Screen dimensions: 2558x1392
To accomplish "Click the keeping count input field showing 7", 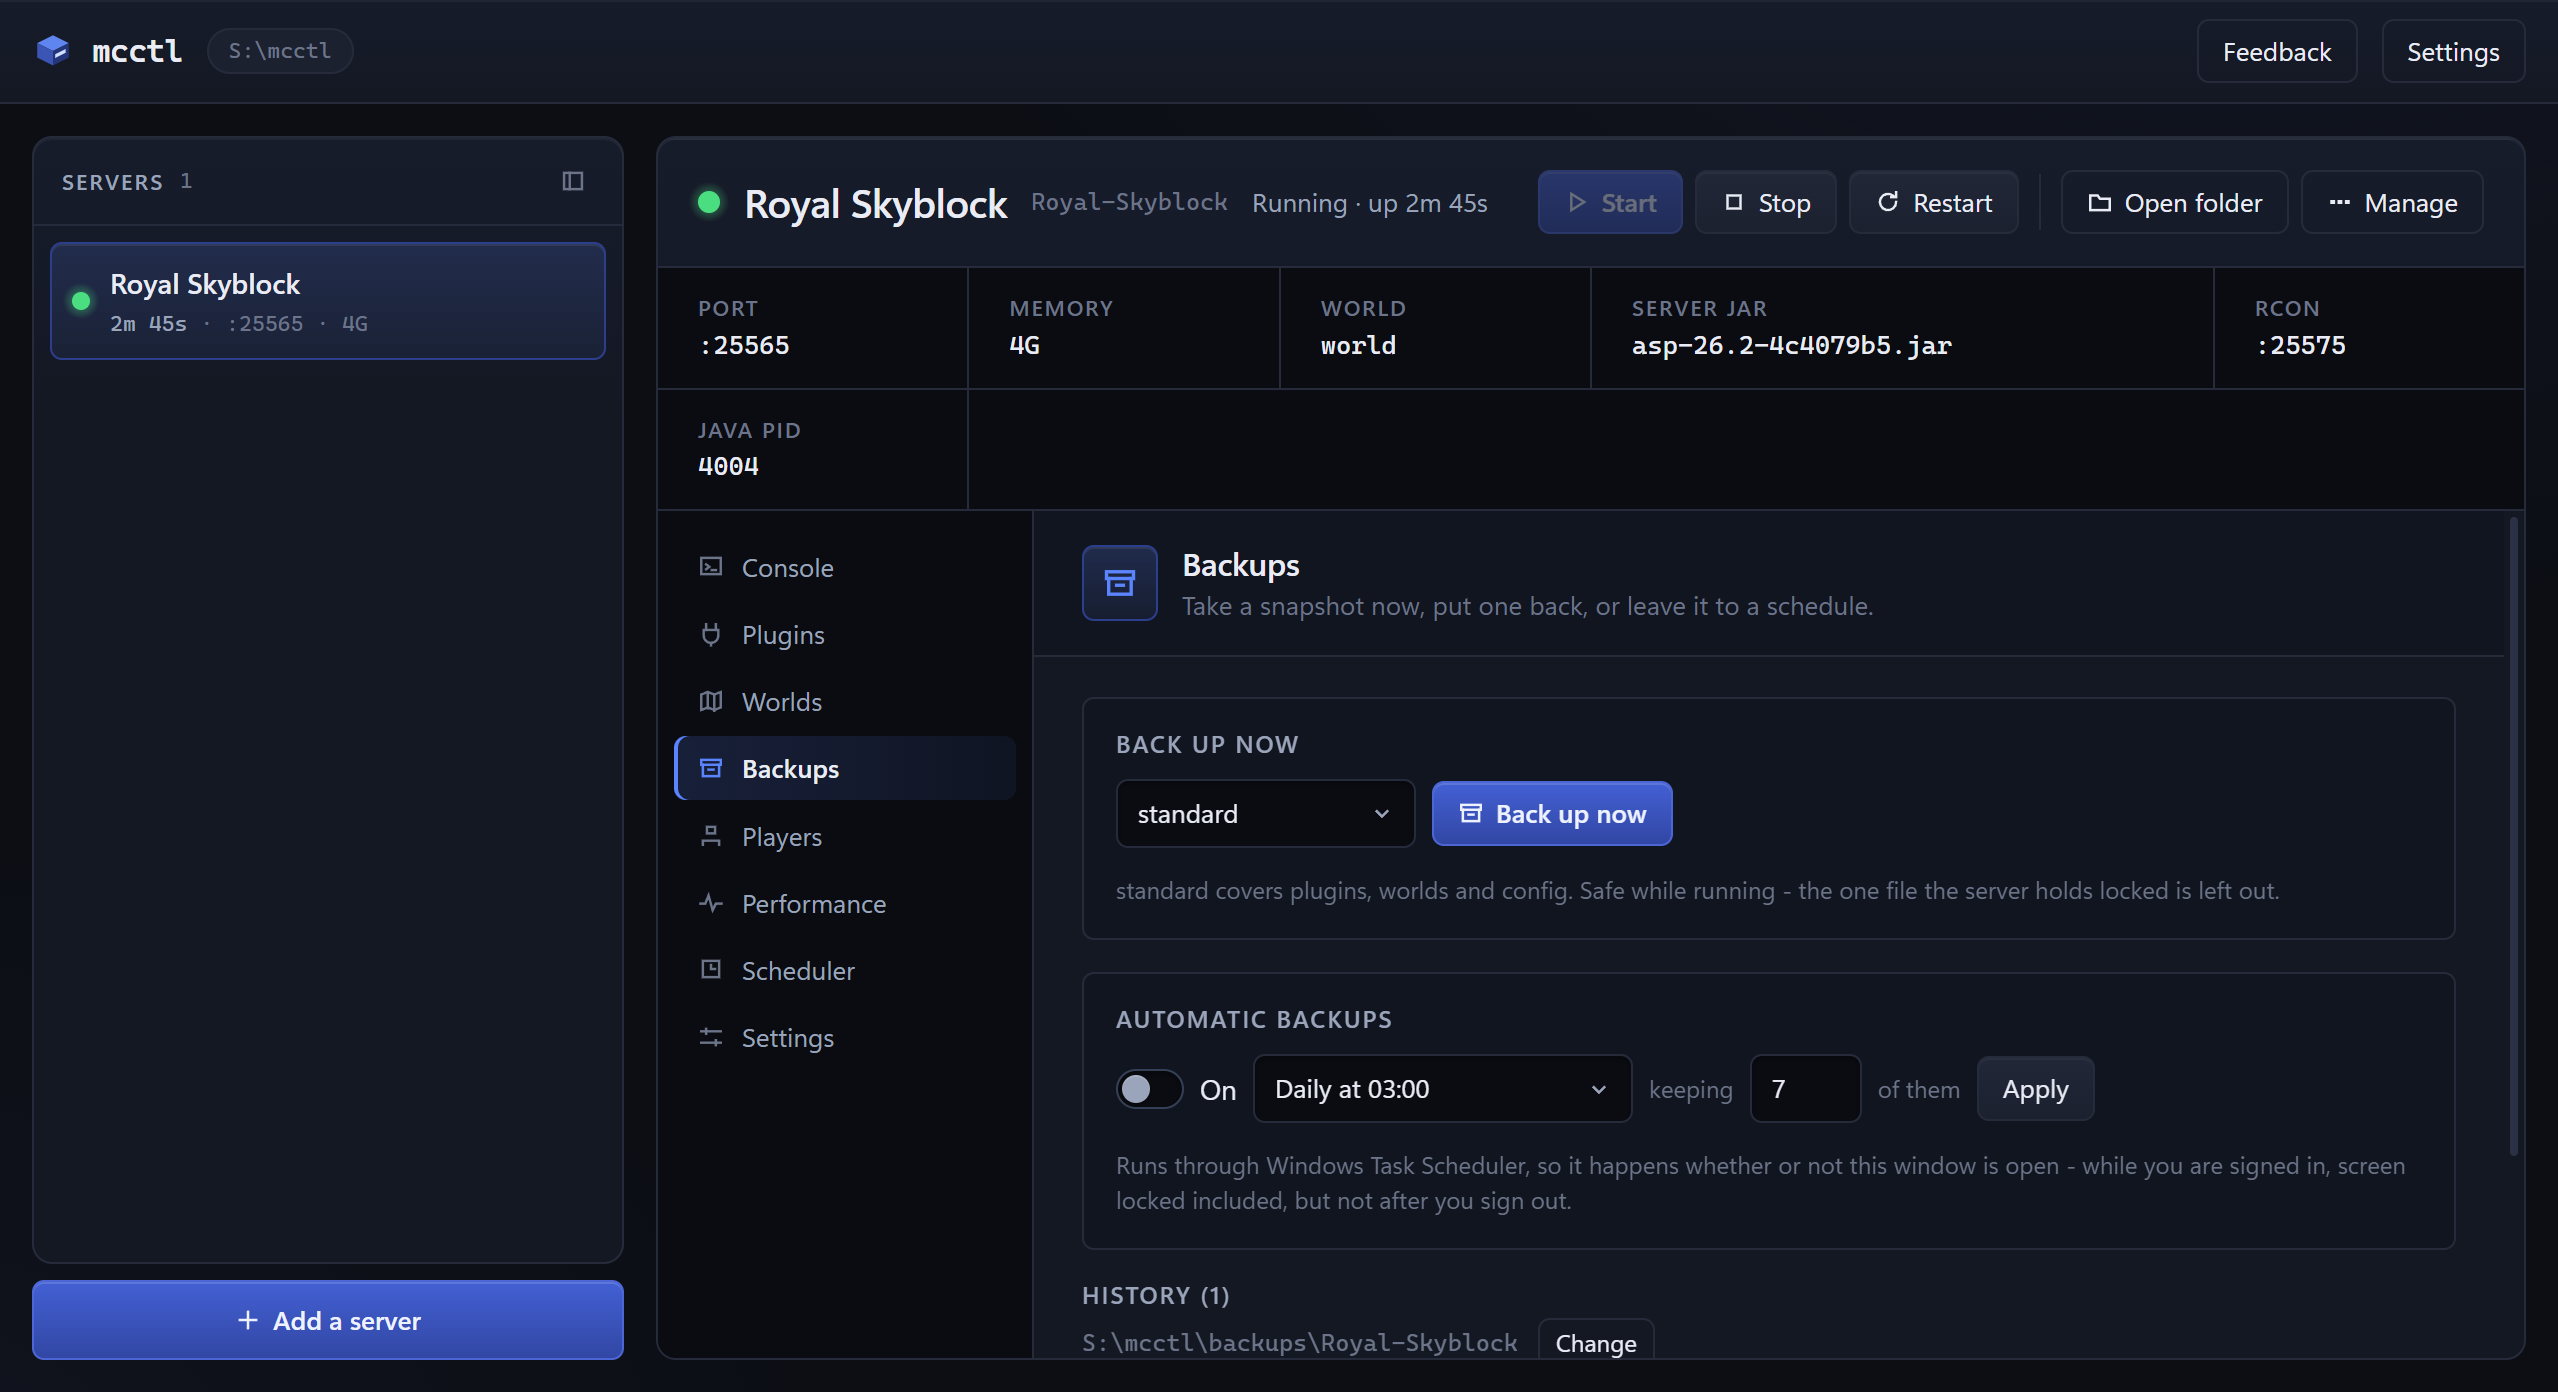I will click(x=1805, y=1089).
